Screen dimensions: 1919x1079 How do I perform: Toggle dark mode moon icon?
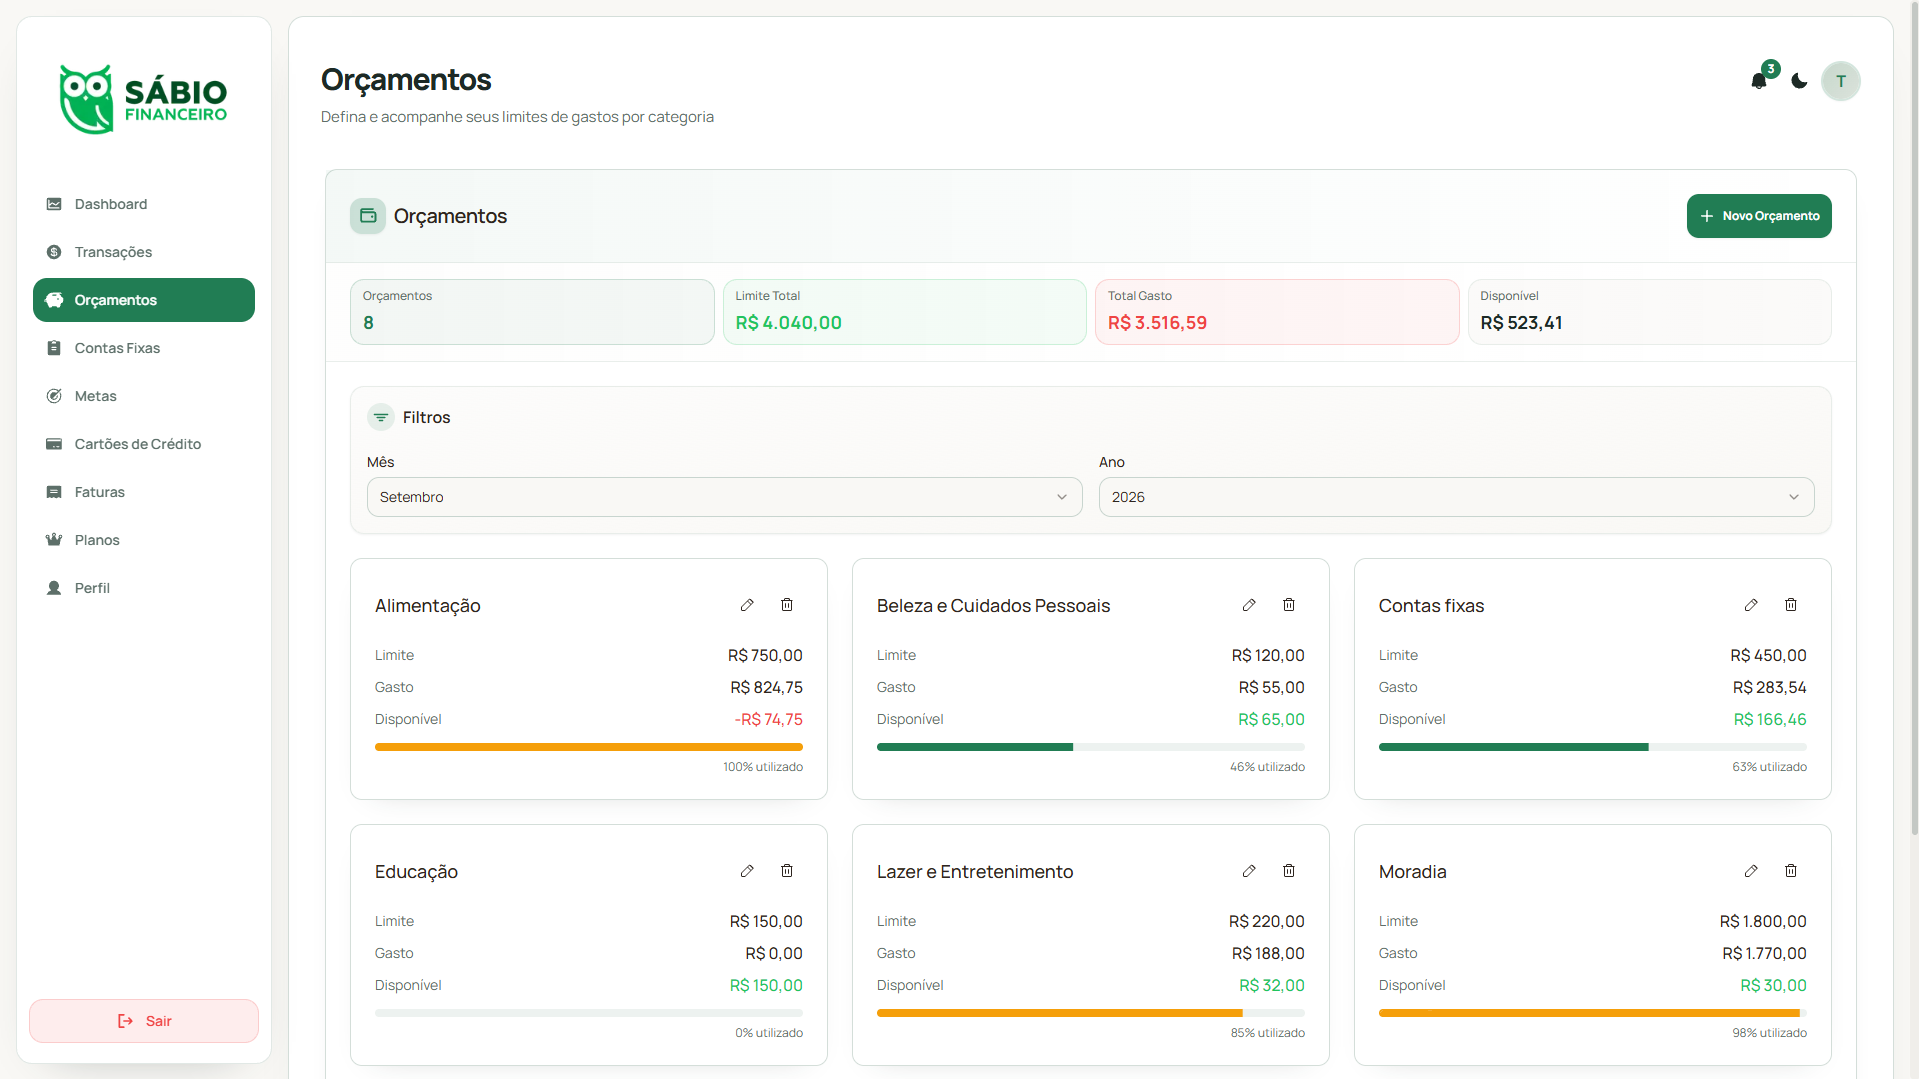click(x=1799, y=81)
